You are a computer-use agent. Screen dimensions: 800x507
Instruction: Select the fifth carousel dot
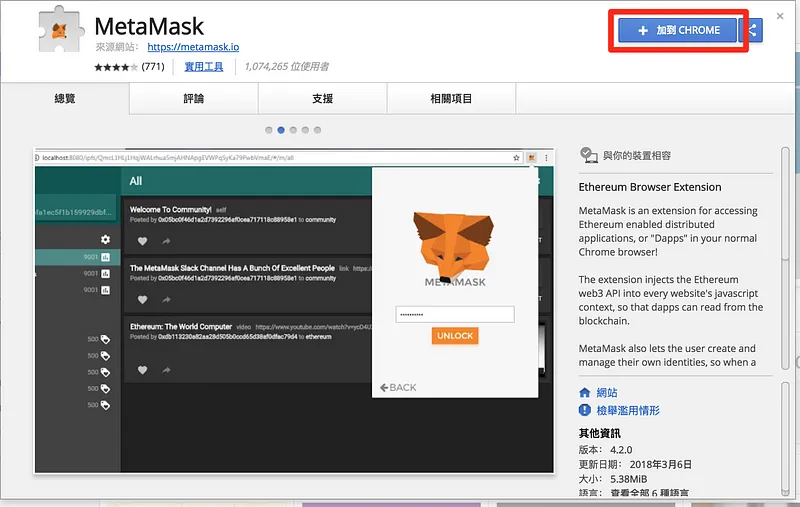(317, 130)
